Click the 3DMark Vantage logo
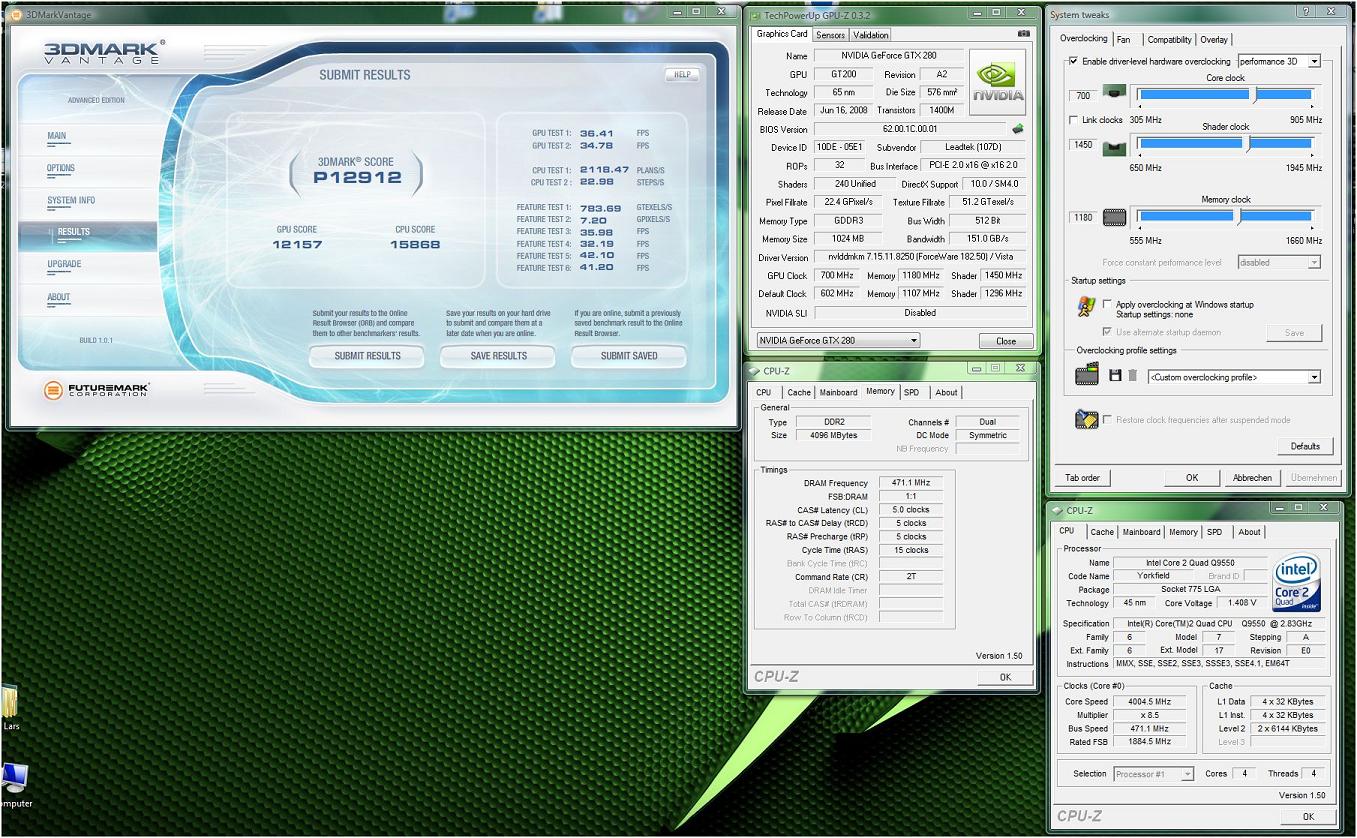The width and height of the screenshot is (1357, 838). [102, 52]
